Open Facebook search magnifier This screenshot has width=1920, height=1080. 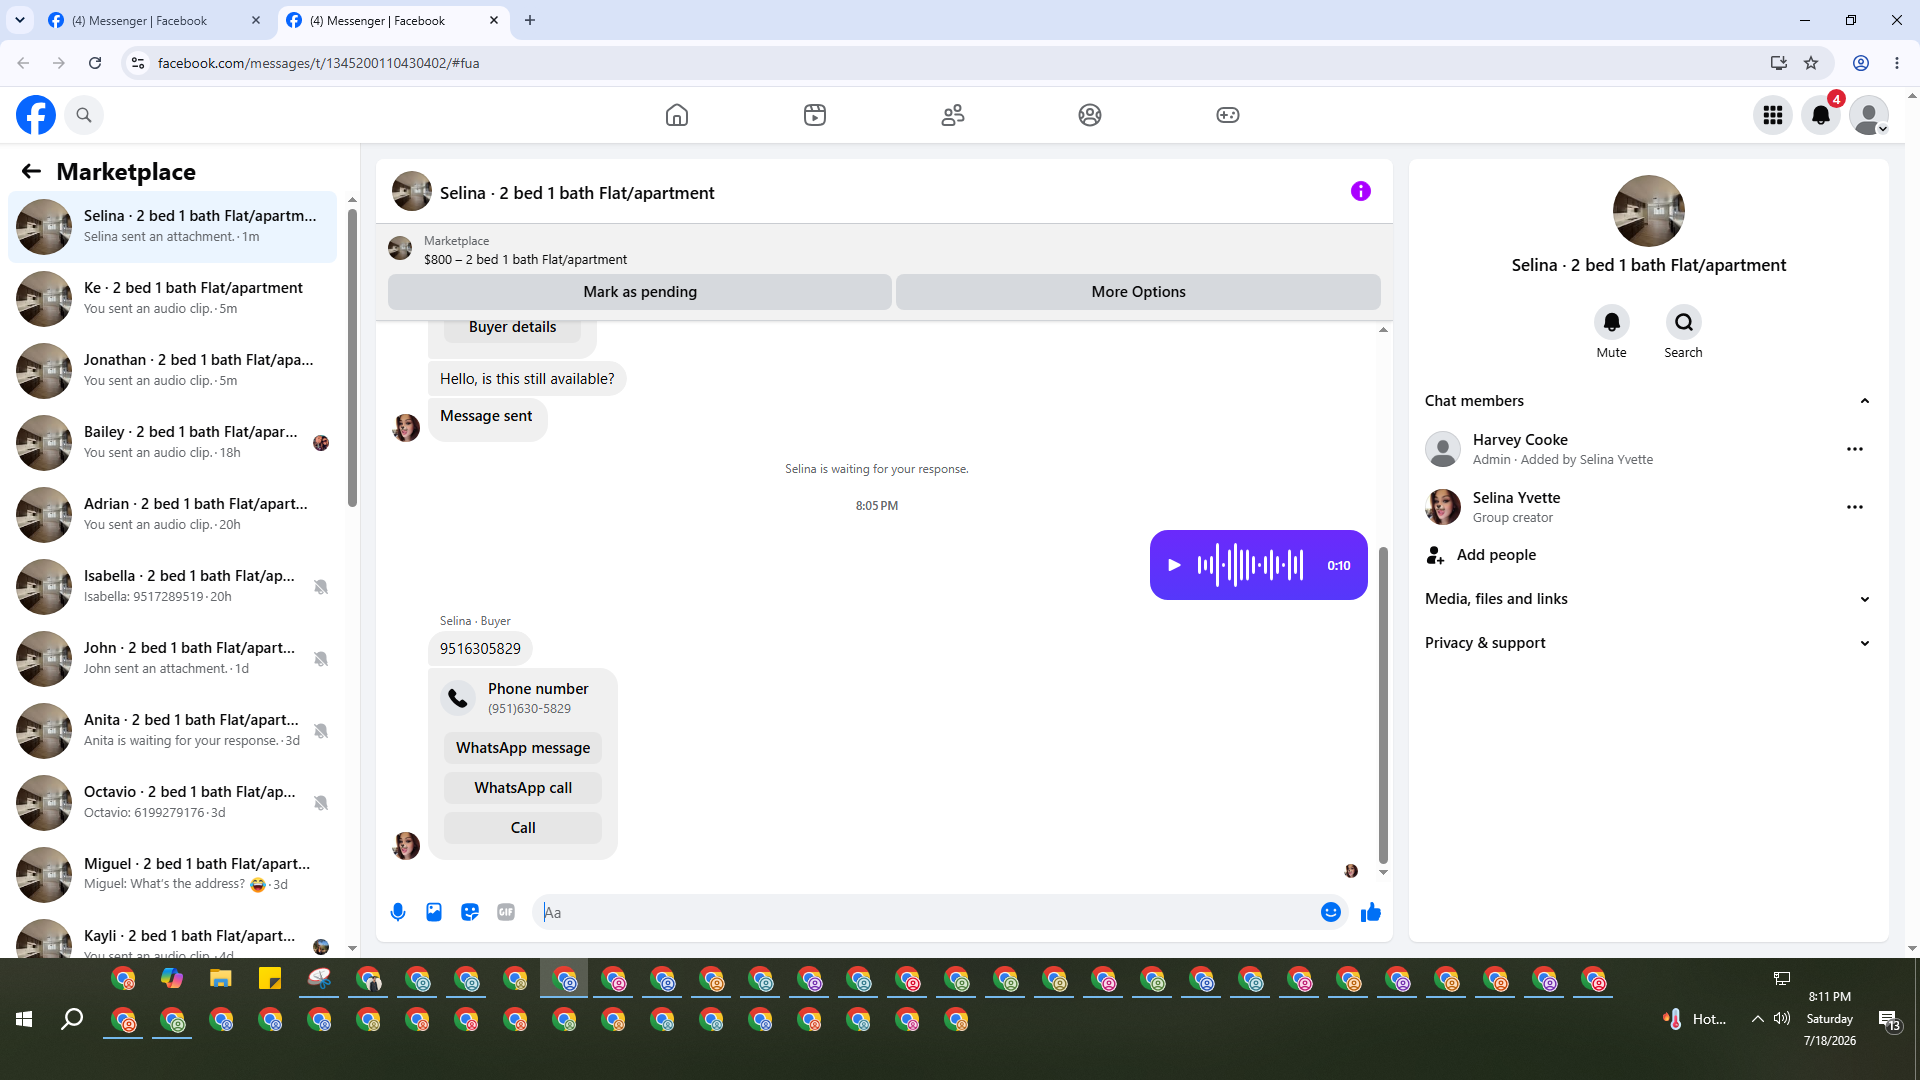(x=84, y=115)
